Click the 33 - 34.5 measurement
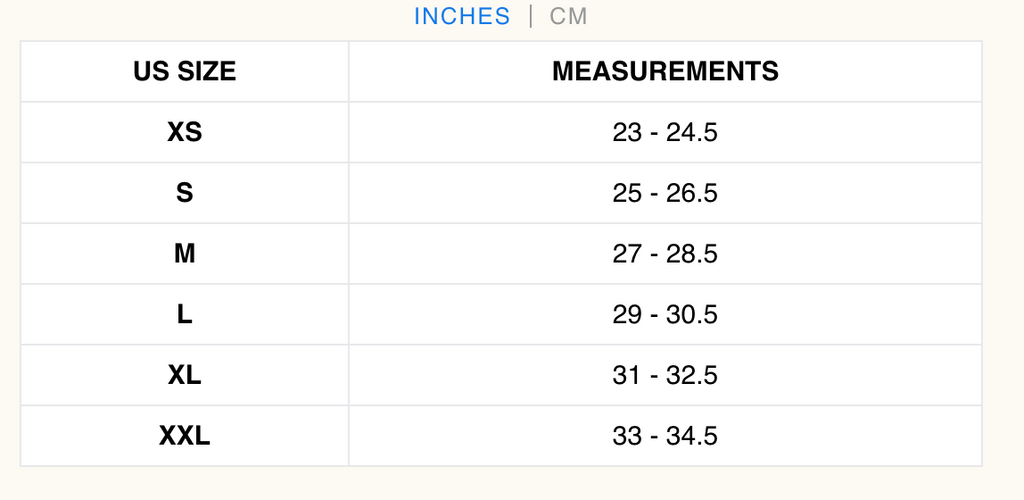Image resolution: width=1024 pixels, height=500 pixels. point(665,436)
